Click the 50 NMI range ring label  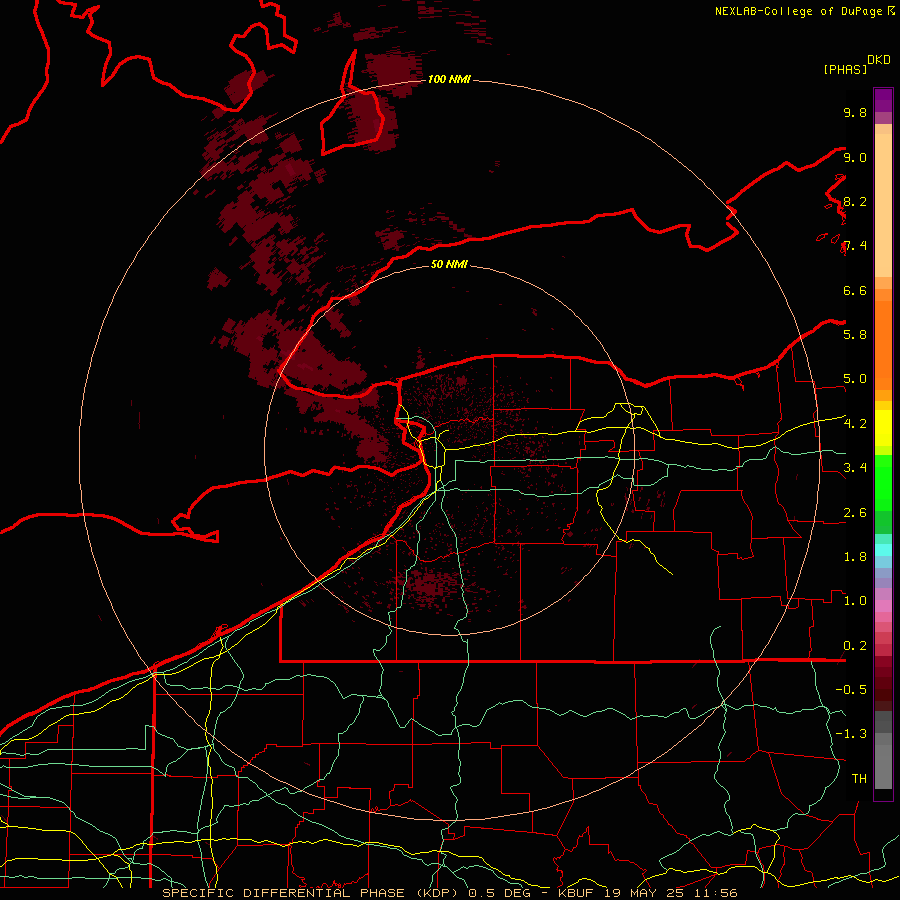coord(449,264)
